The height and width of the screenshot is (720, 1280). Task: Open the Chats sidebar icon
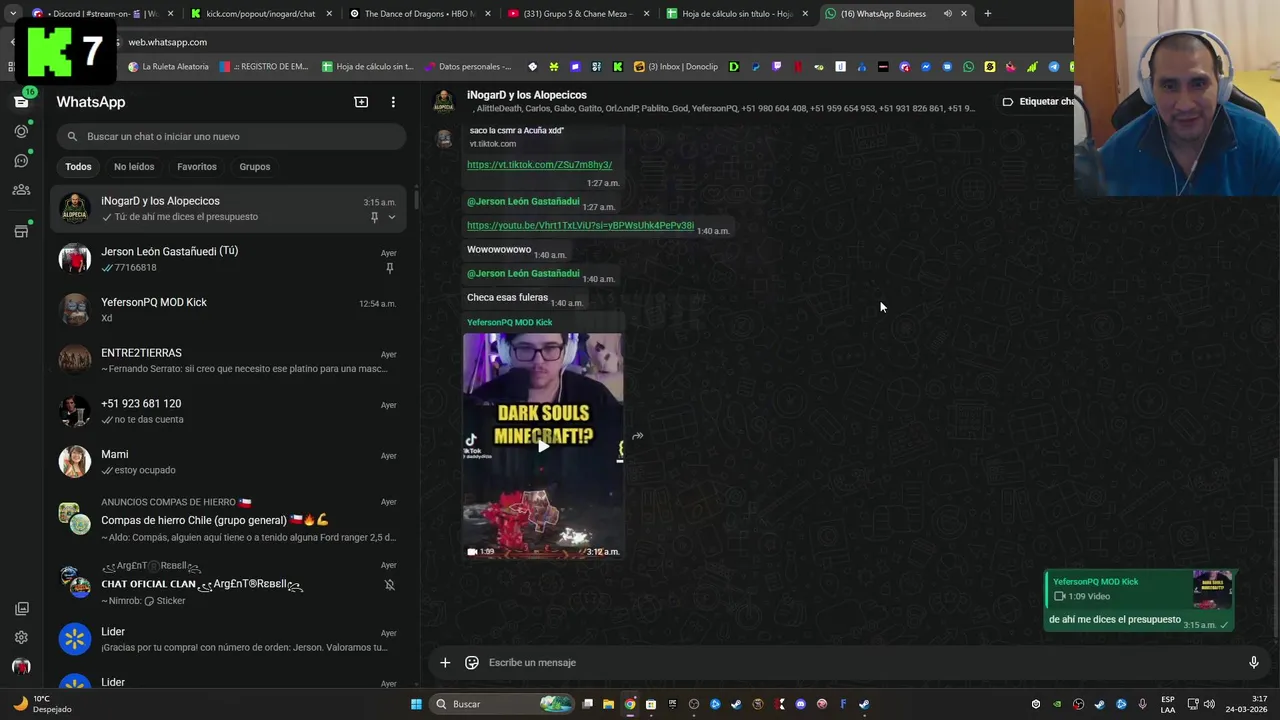[x=21, y=102]
